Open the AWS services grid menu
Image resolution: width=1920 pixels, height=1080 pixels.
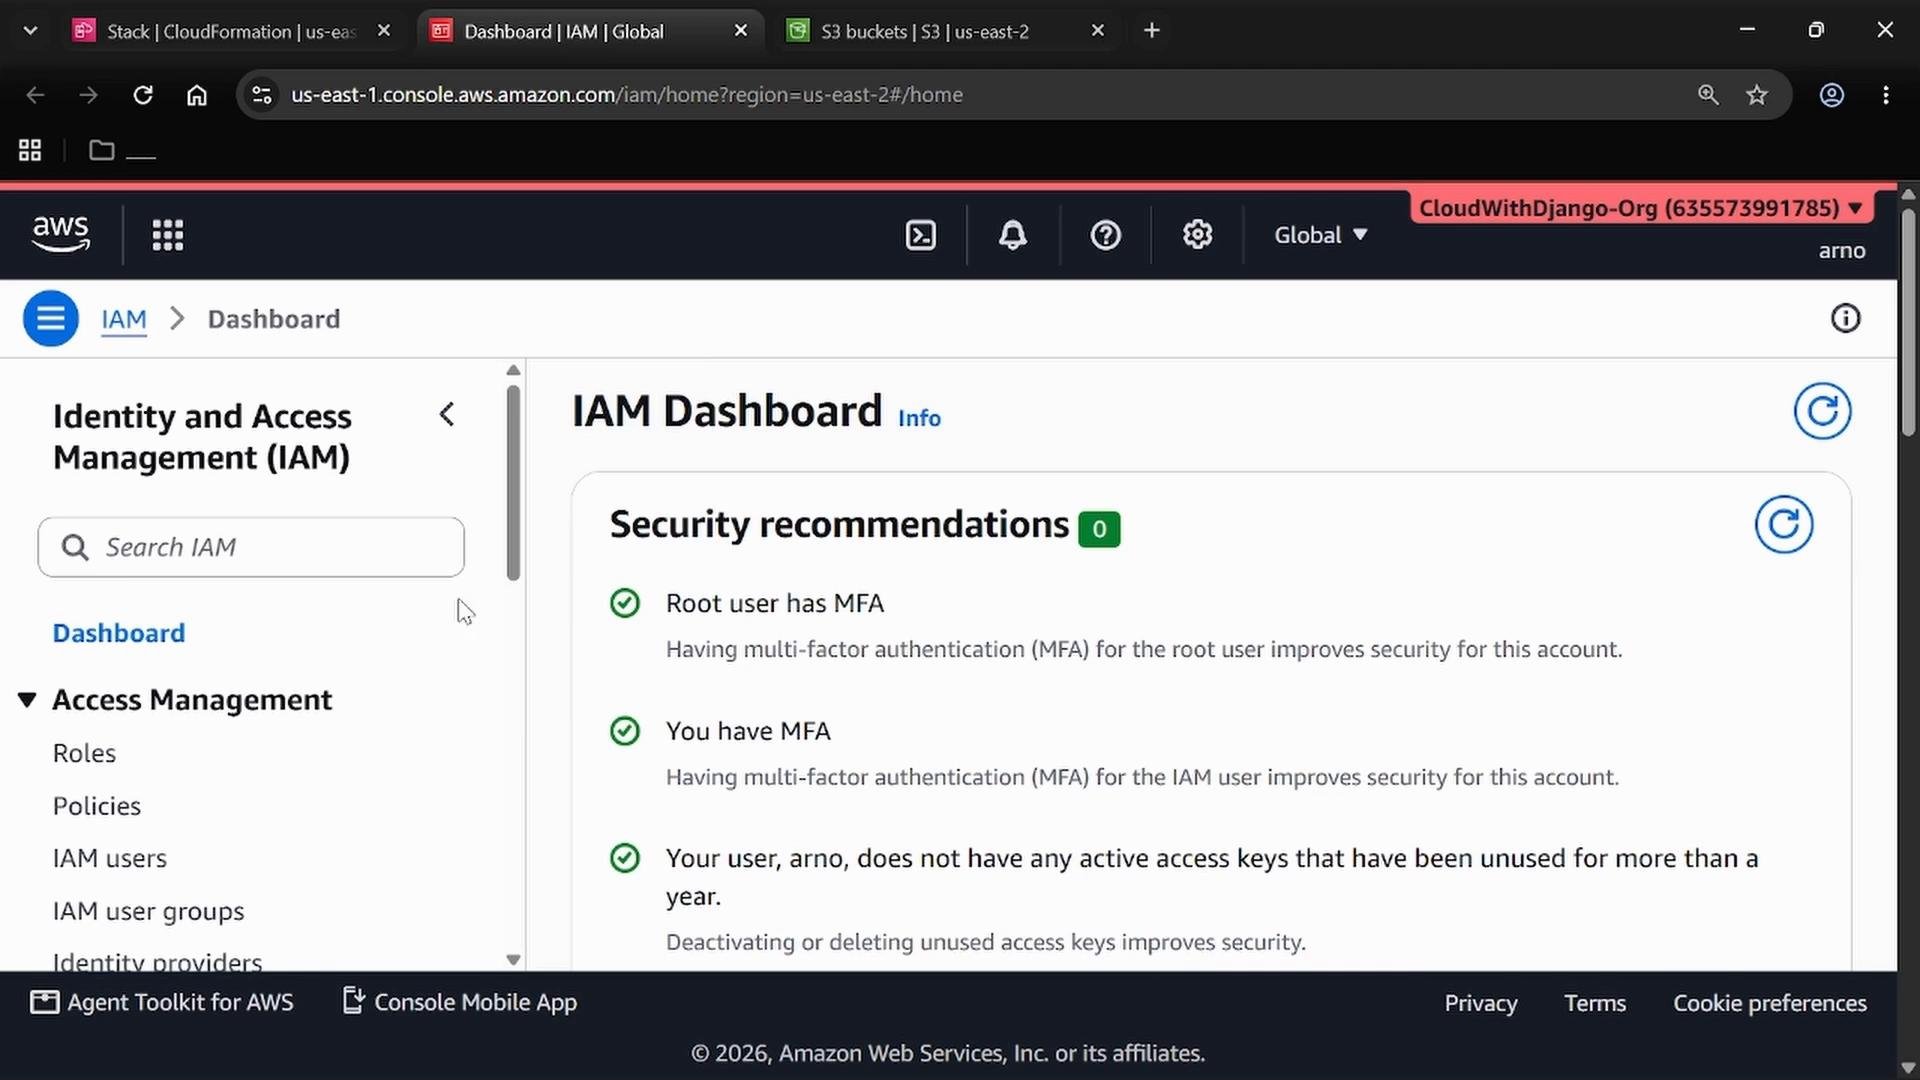pyautogui.click(x=168, y=235)
